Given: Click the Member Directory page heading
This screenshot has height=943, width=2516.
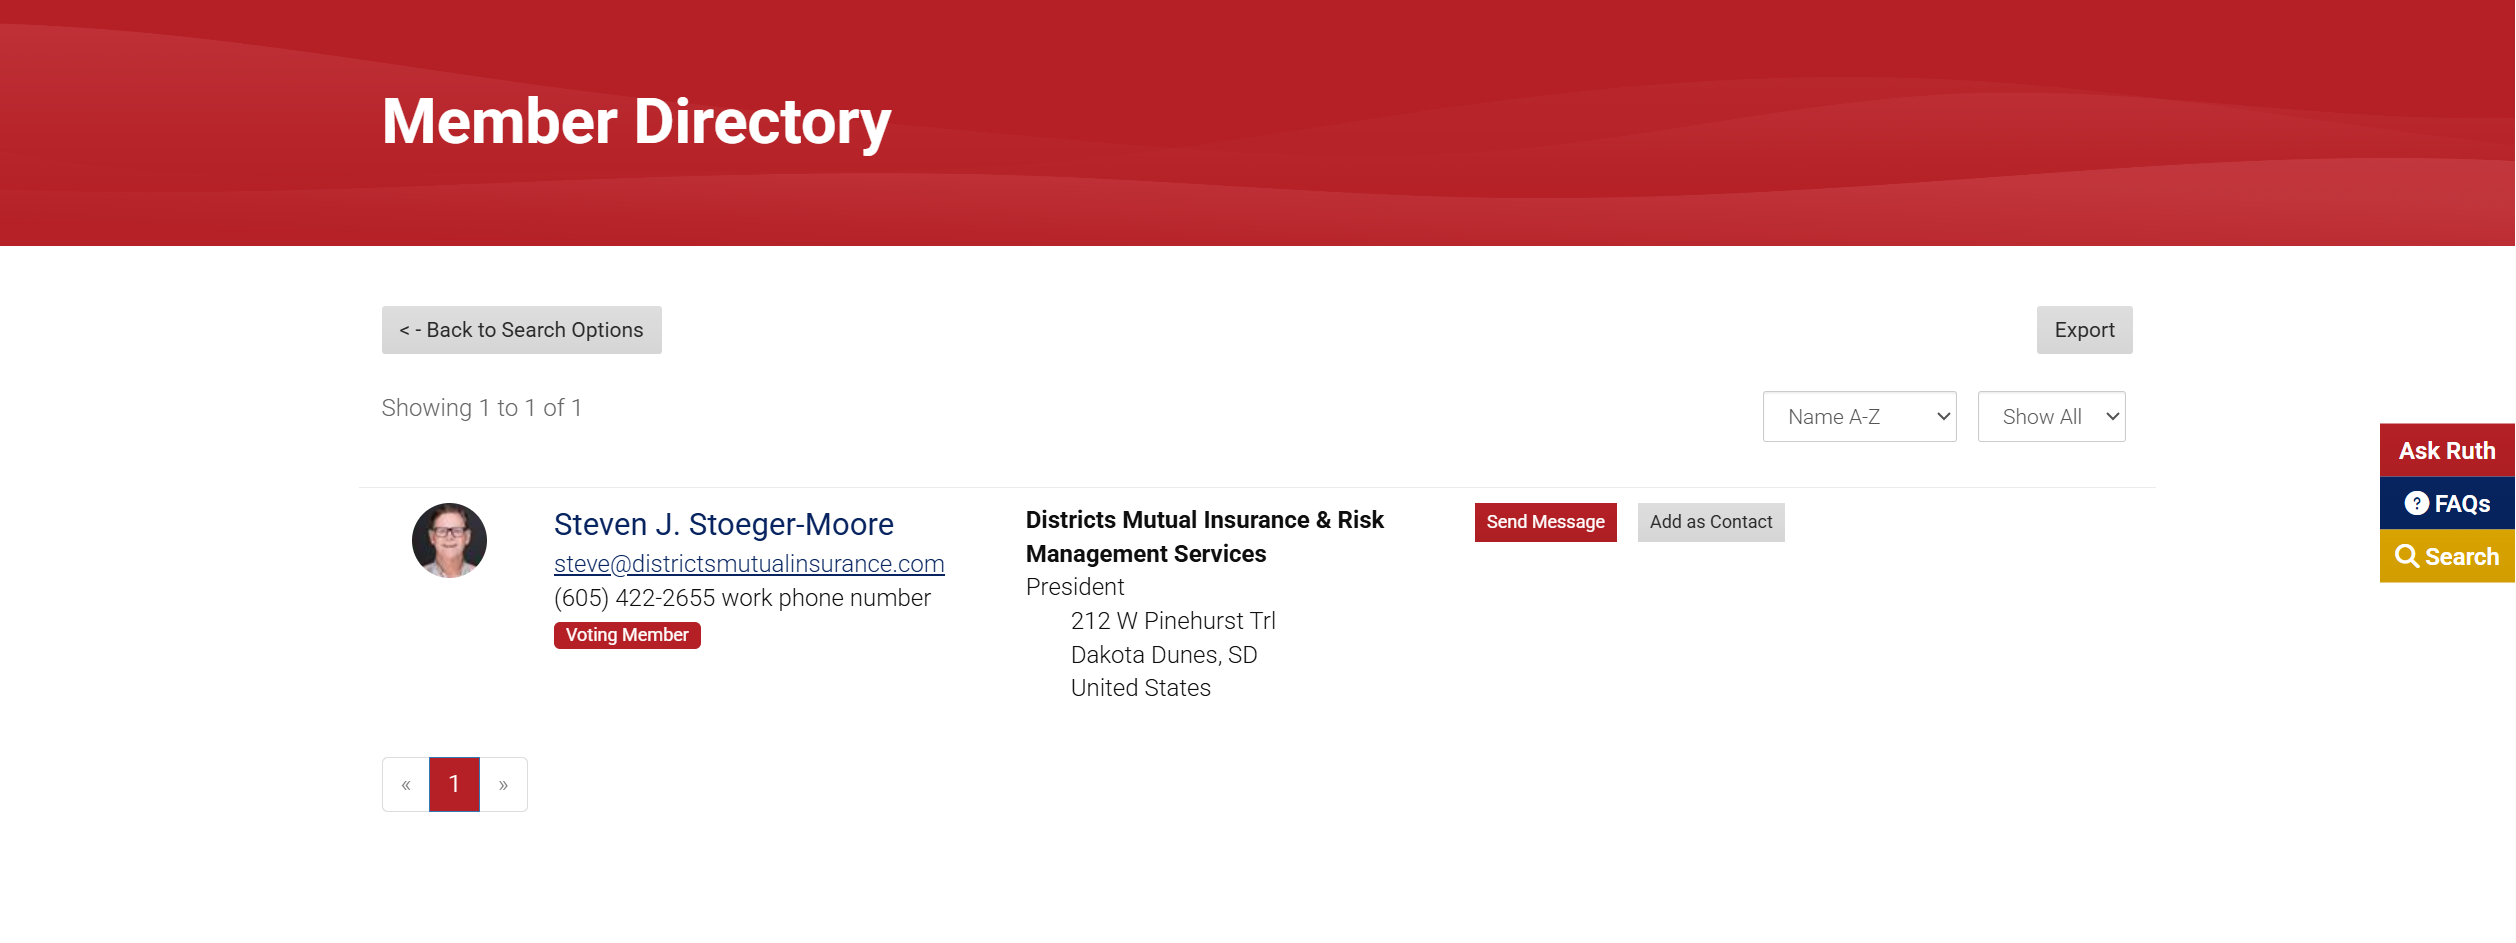Looking at the screenshot, I should [x=636, y=122].
